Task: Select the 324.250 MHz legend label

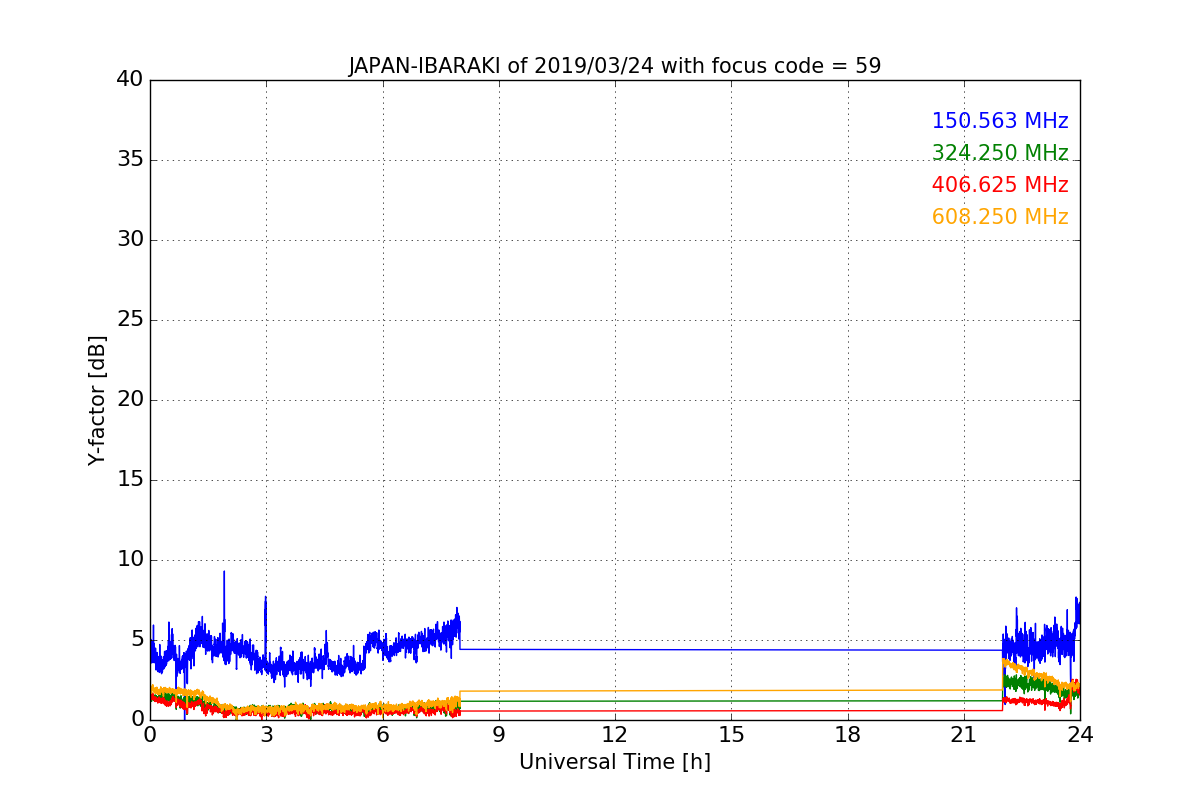Action: click(x=1000, y=154)
